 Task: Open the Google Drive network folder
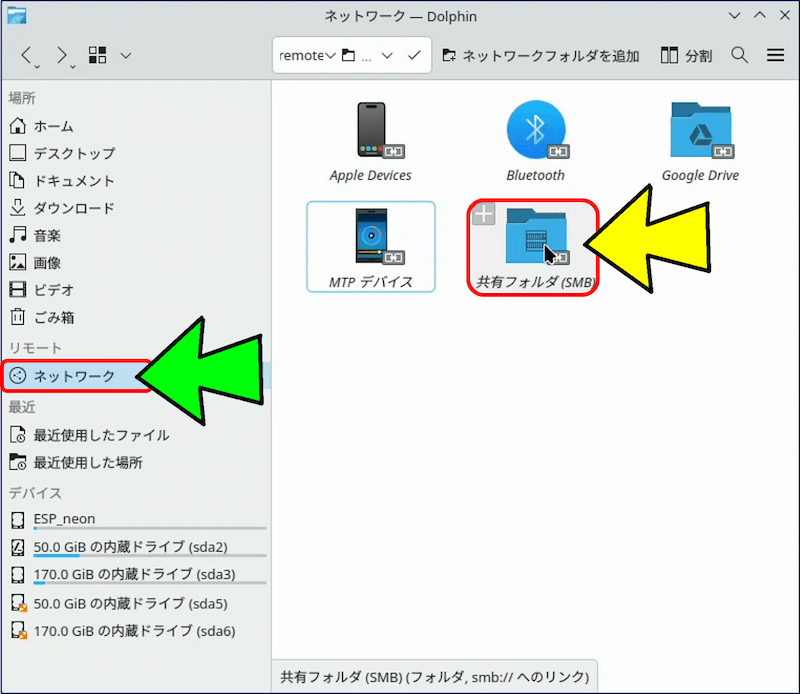[x=700, y=131]
